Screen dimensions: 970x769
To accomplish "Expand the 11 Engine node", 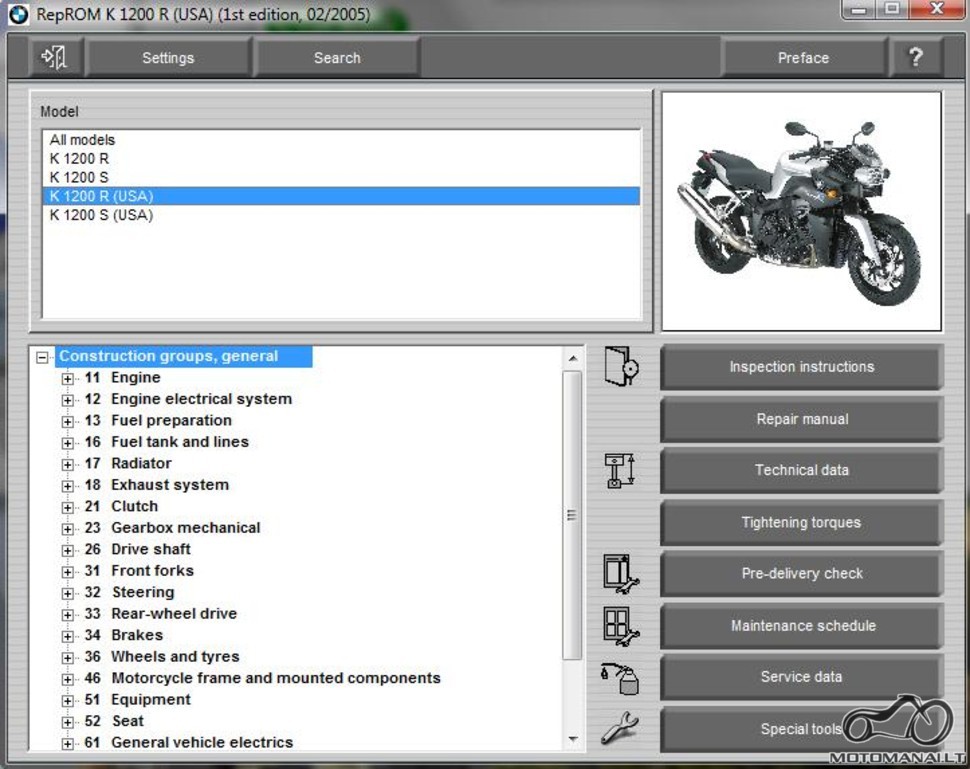I will click(67, 379).
